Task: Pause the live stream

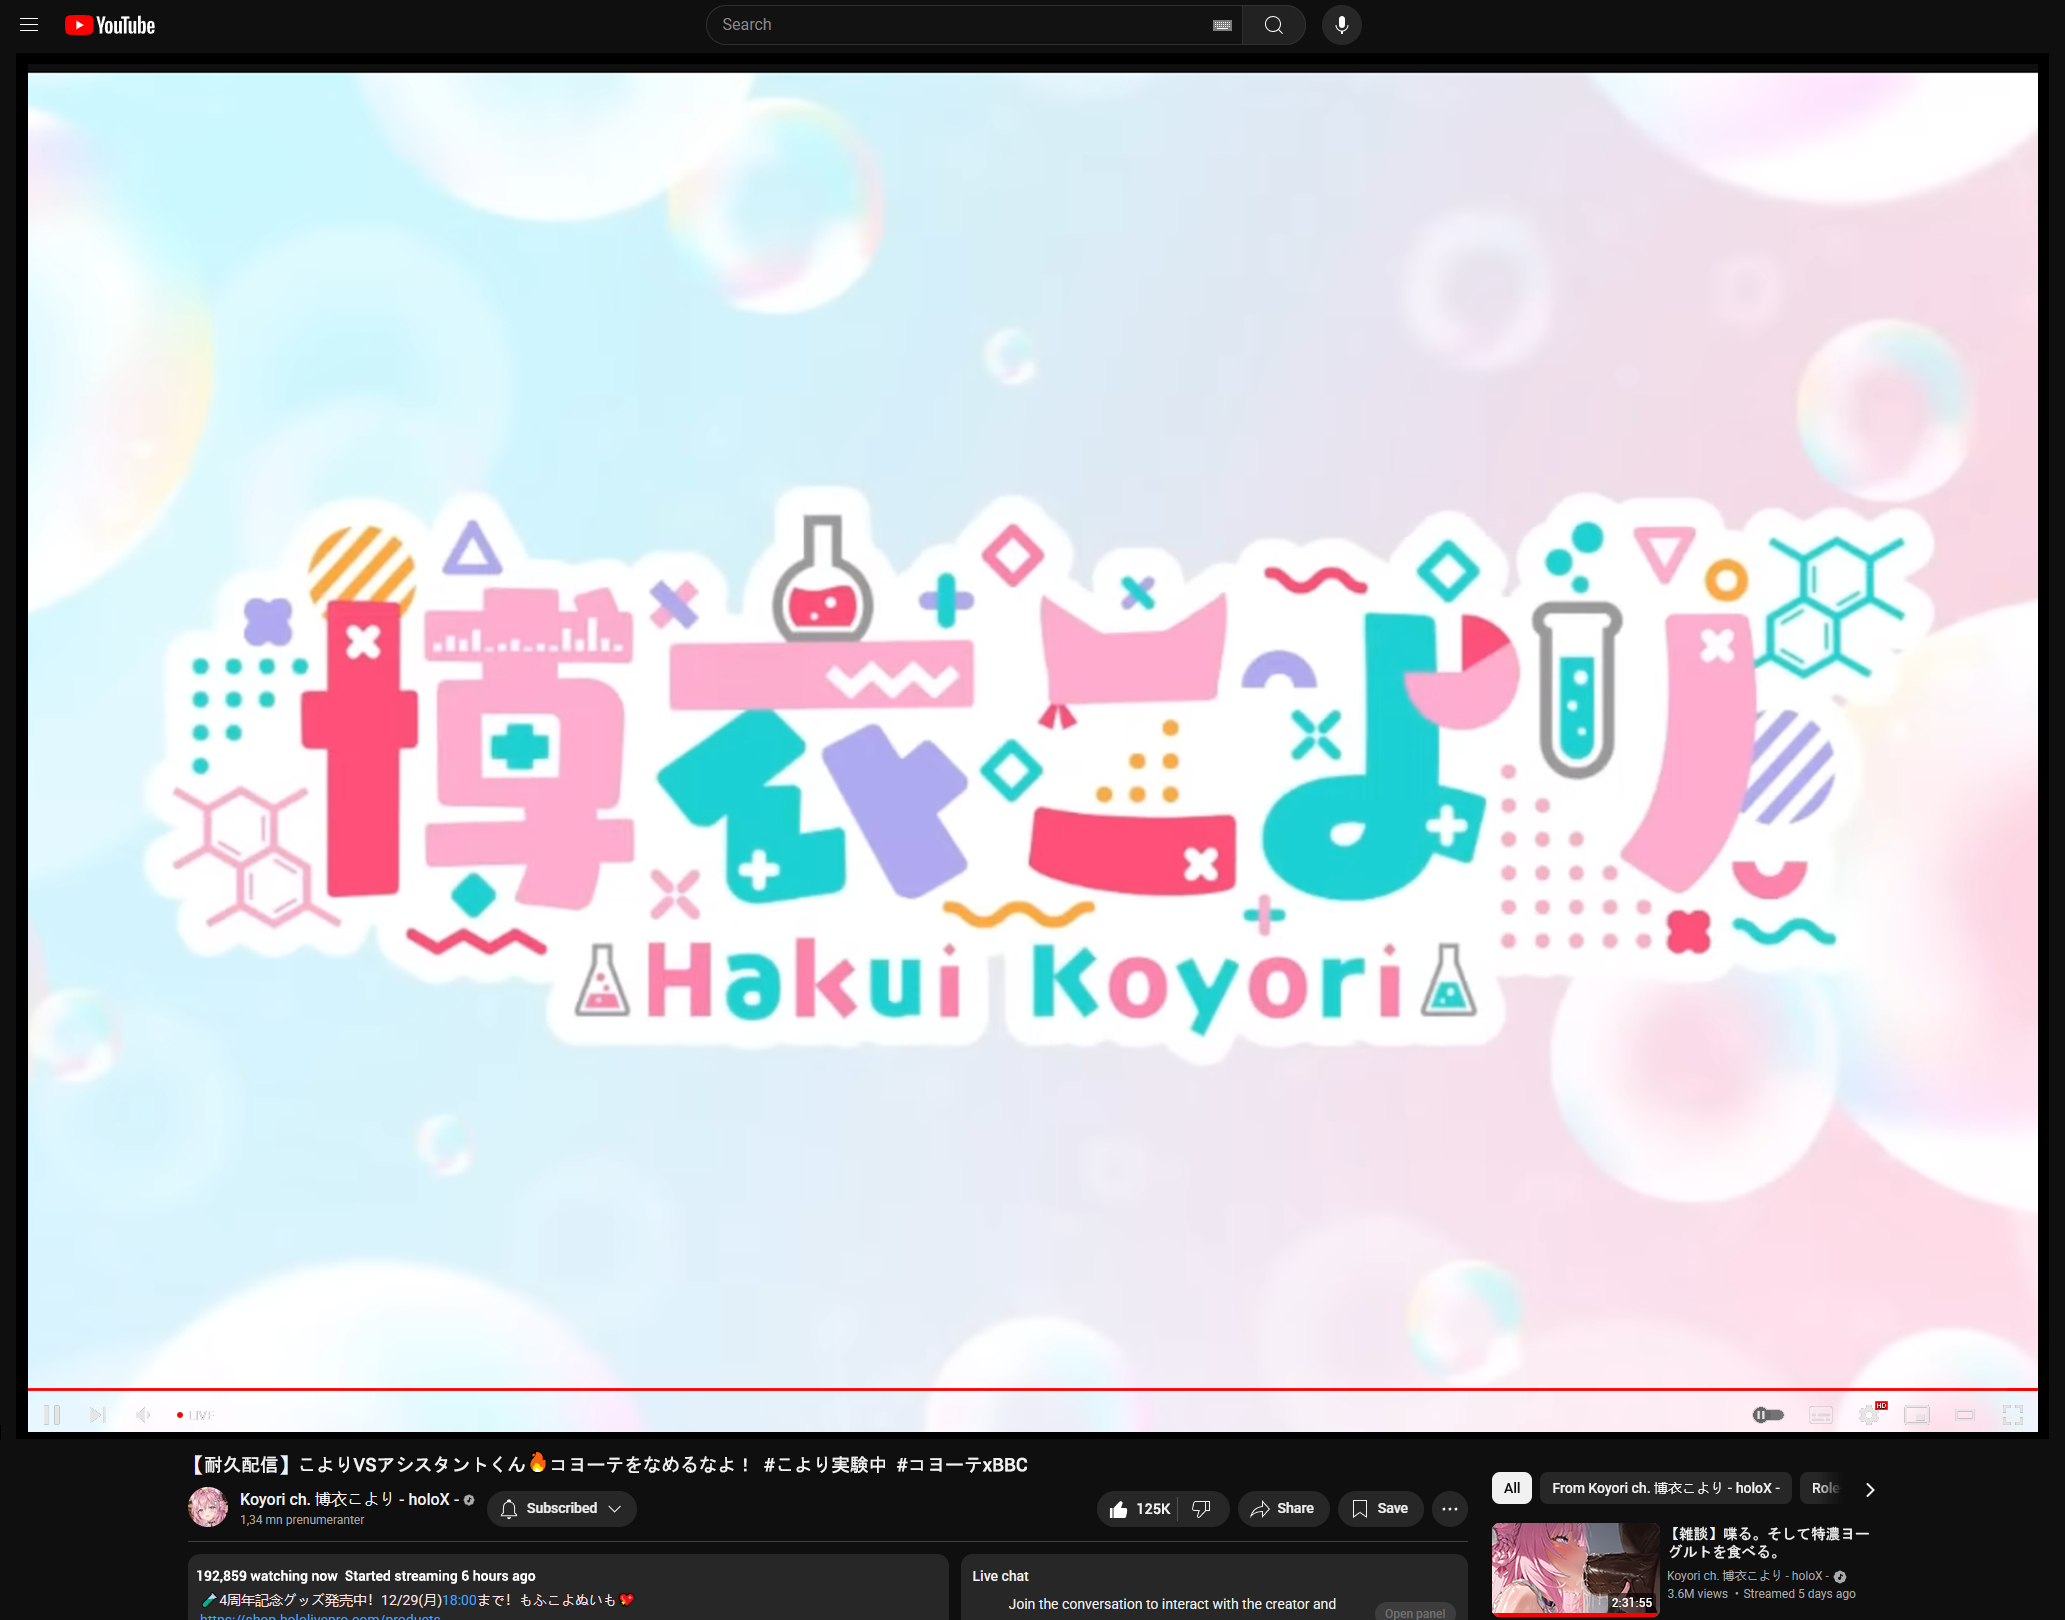Action: pos(52,1415)
